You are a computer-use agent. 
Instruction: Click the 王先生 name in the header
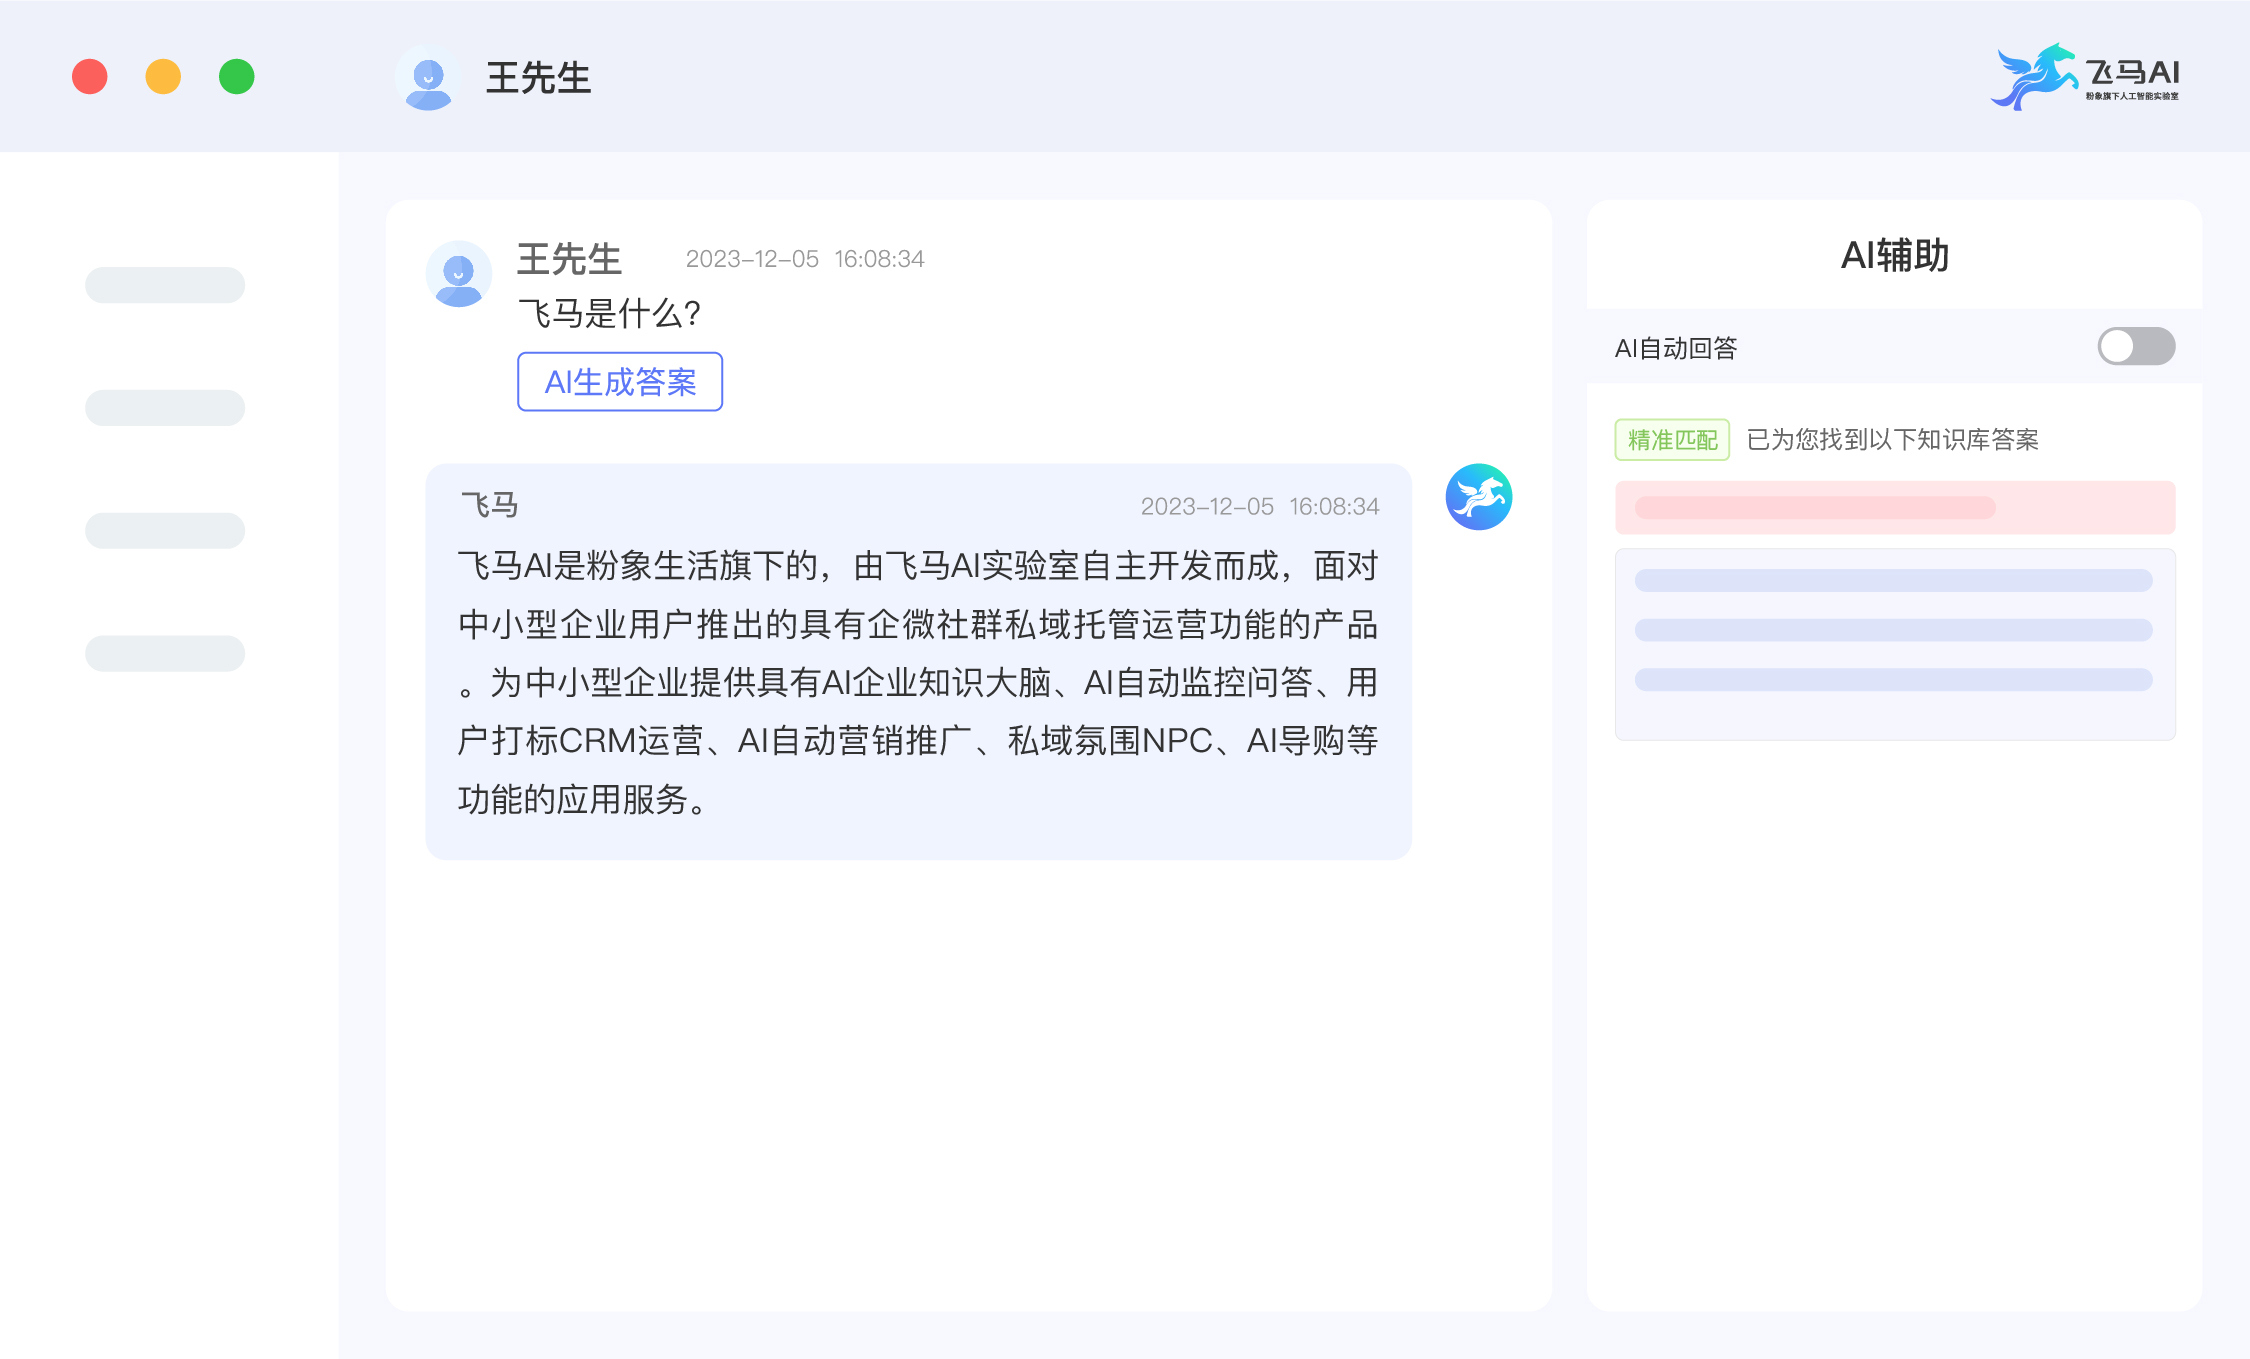pos(538,78)
